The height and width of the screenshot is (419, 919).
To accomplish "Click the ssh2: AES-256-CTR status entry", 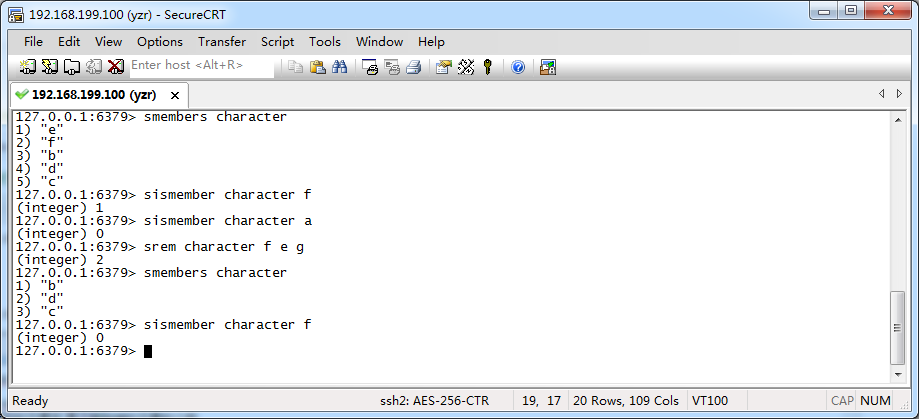I will click(x=434, y=401).
